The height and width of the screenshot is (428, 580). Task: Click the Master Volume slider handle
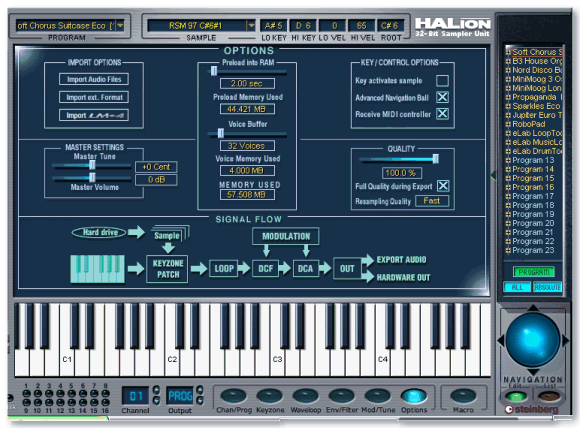pos(92,177)
